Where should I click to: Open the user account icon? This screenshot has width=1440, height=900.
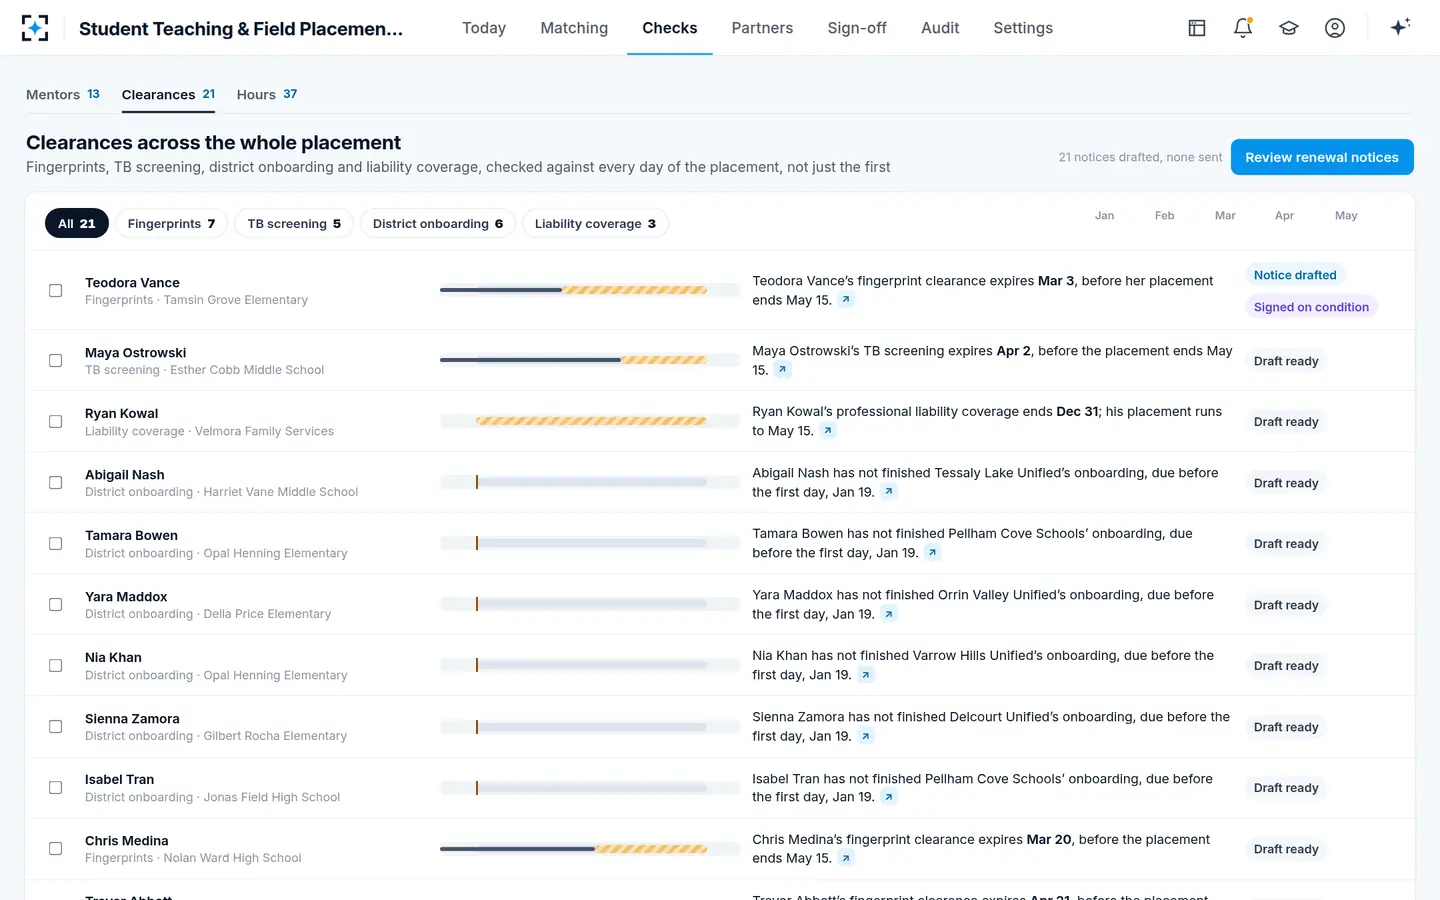point(1335,28)
